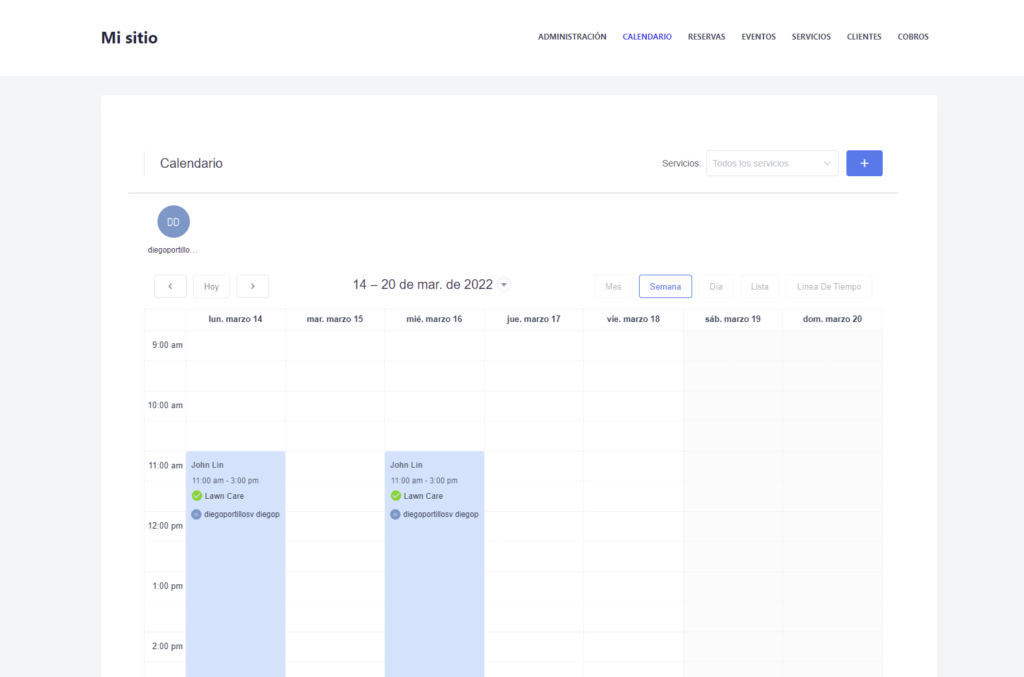Open the Reservas menu item
Viewport: 1024px width, 677px height.
[707, 36]
